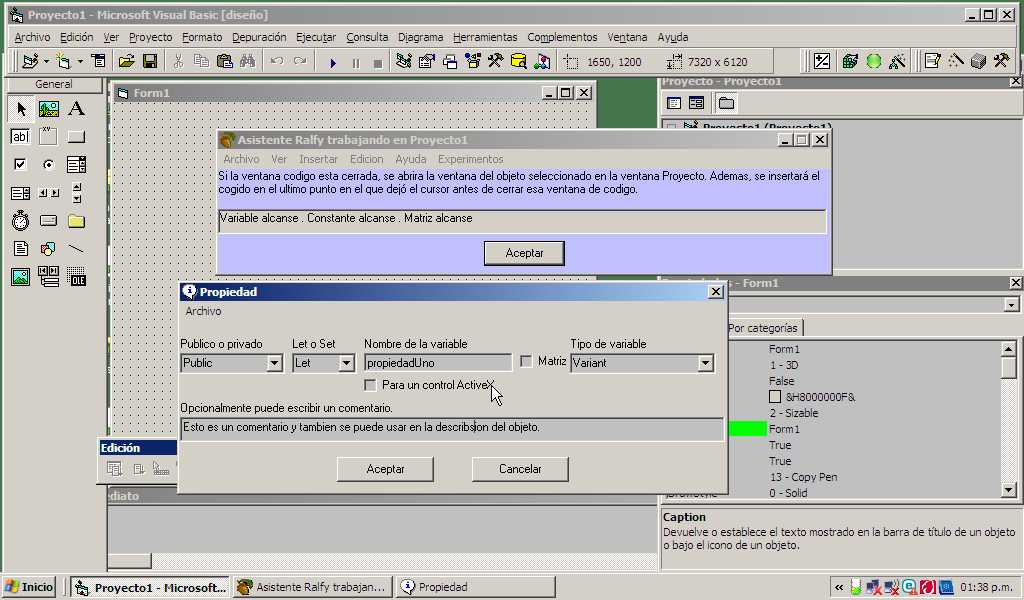Open the Data View Window toolbar icon
The width and height of the screenshot is (1024, 600).
519,61
